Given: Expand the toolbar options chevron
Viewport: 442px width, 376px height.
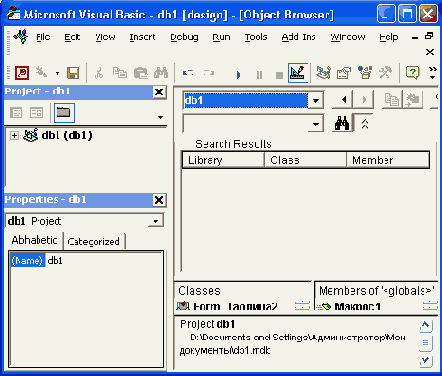Looking at the screenshot, I should (433, 73).
